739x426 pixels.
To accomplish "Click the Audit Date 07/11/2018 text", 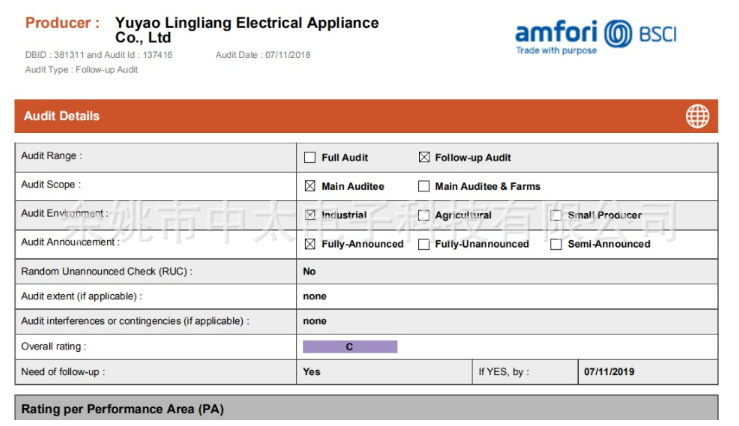I will coord(263,55).
